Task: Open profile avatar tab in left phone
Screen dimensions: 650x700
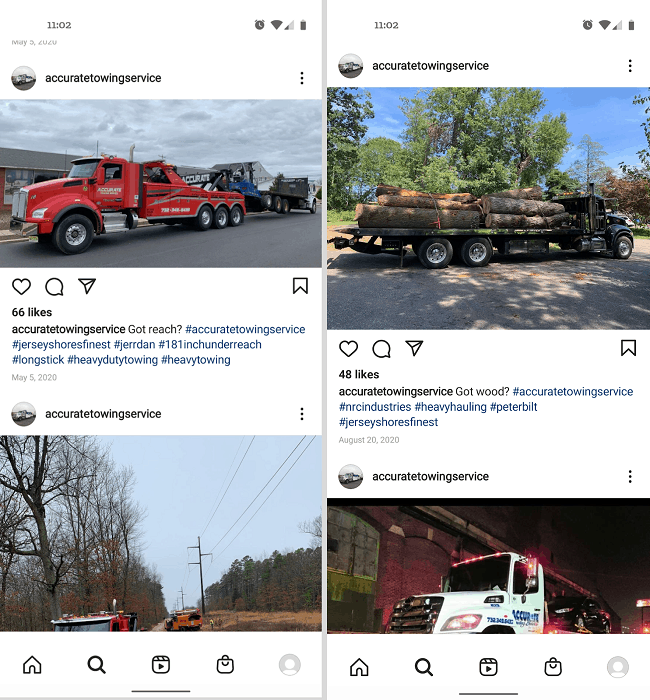Action: pos(290,665)
